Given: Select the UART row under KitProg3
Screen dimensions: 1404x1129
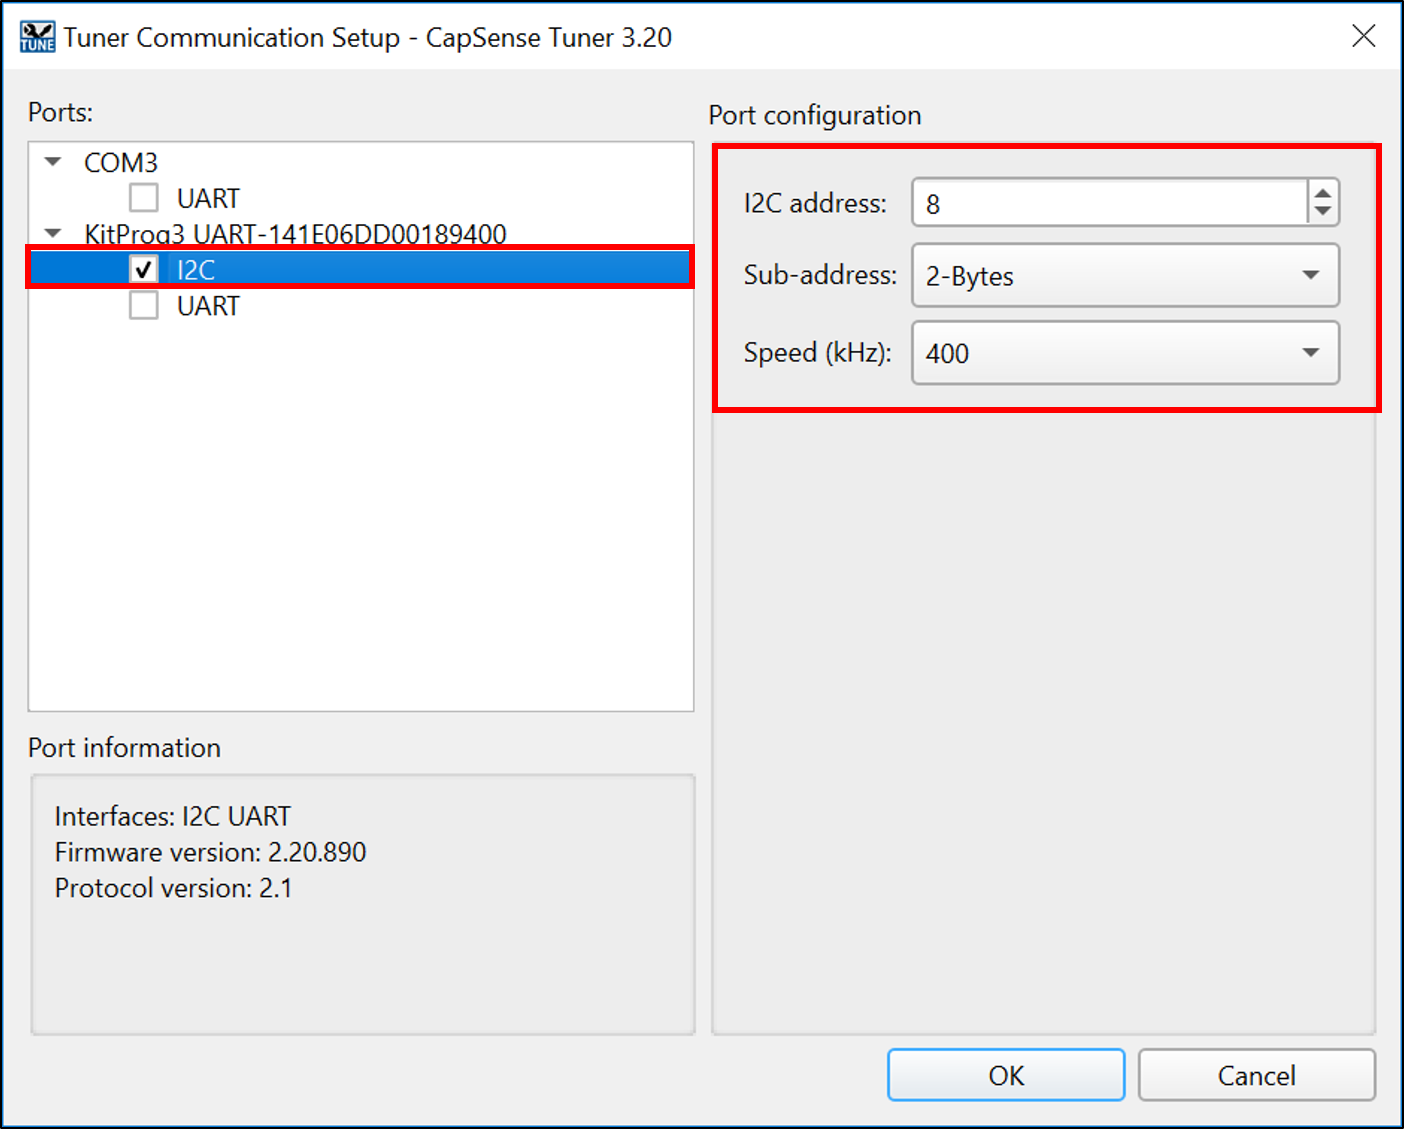Looking at the screenshot, I should pos(208,306).
